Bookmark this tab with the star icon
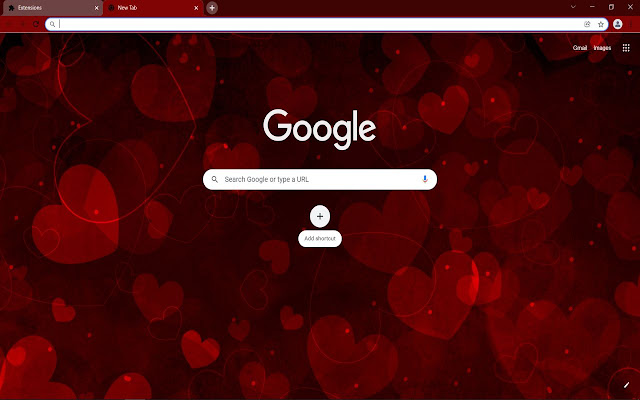Viewport: 640px width, 400px height. click(601, 24)
